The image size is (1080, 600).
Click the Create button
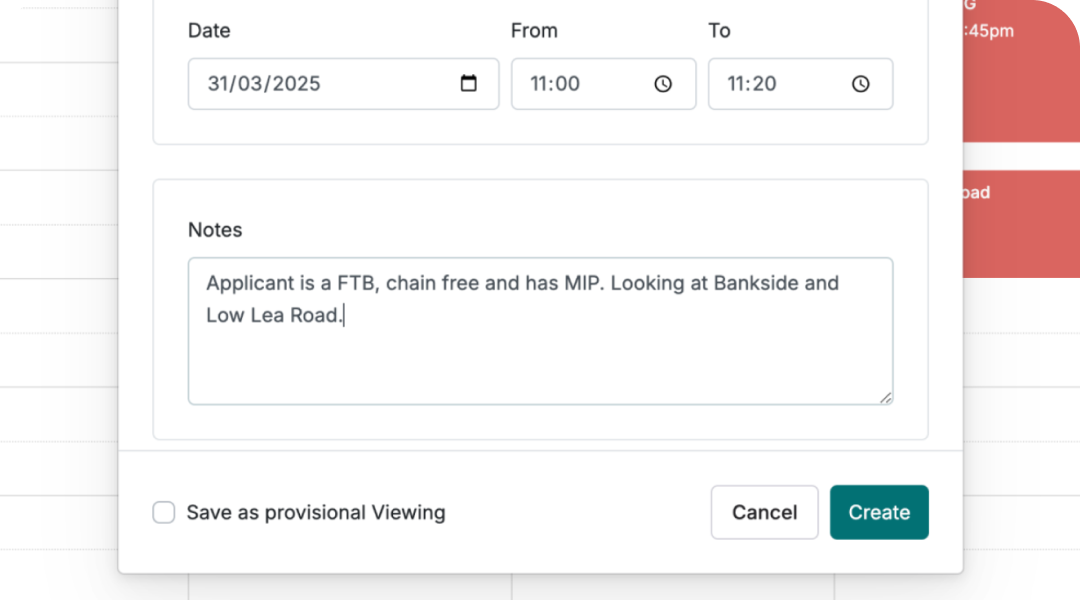coord(879,512)
